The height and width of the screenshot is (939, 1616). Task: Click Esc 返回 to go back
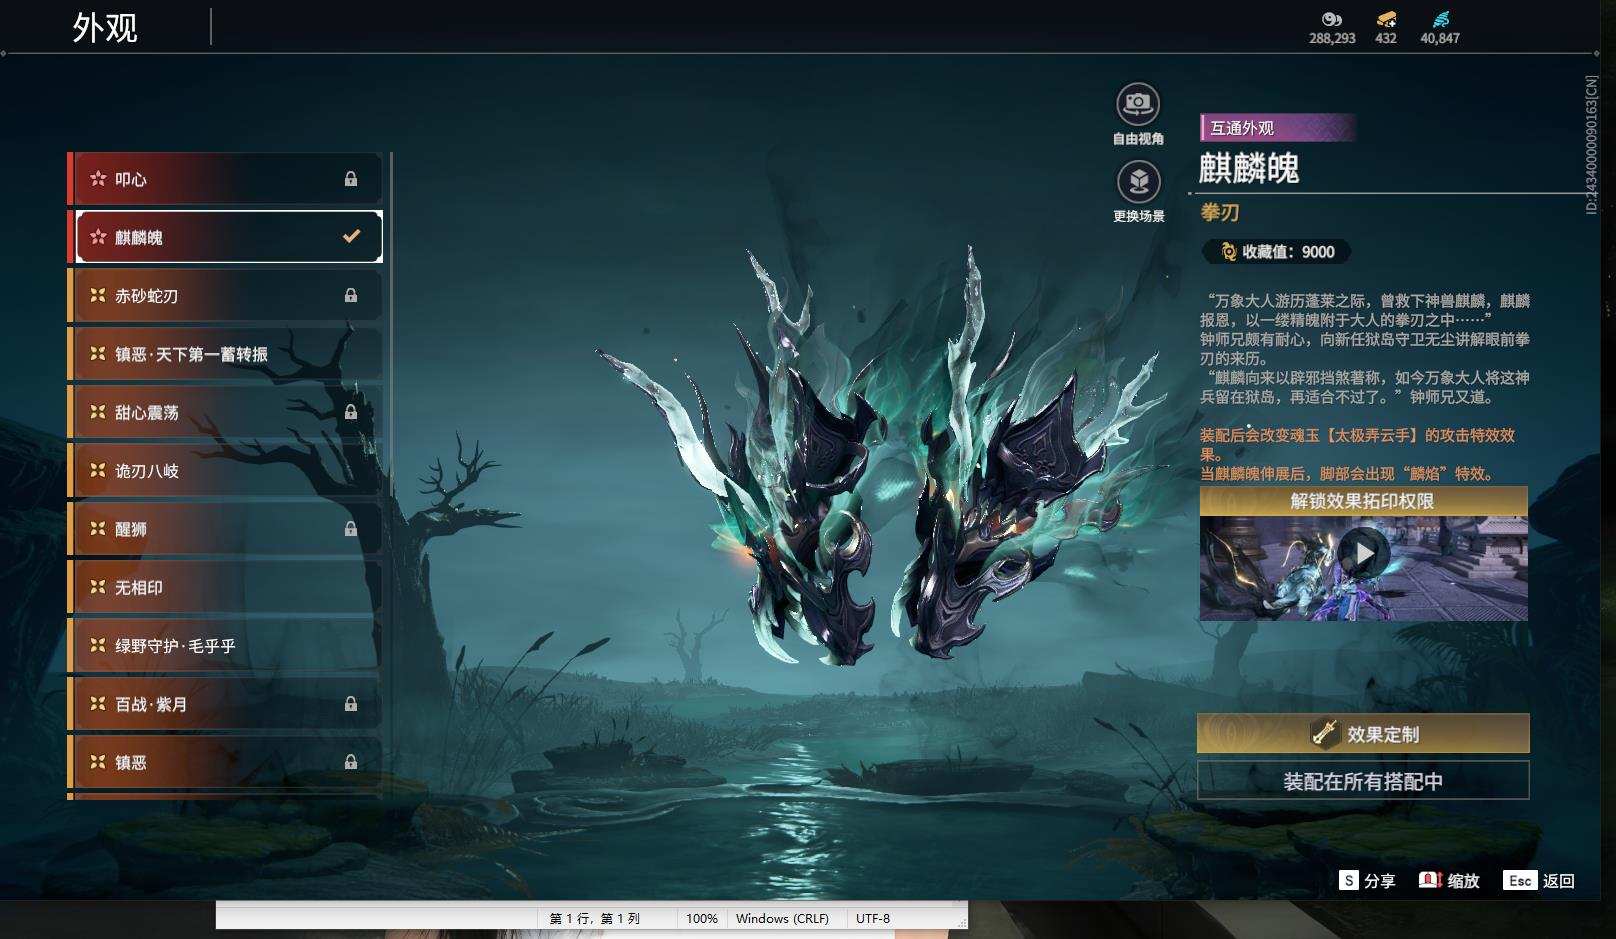coord(1540,880)
